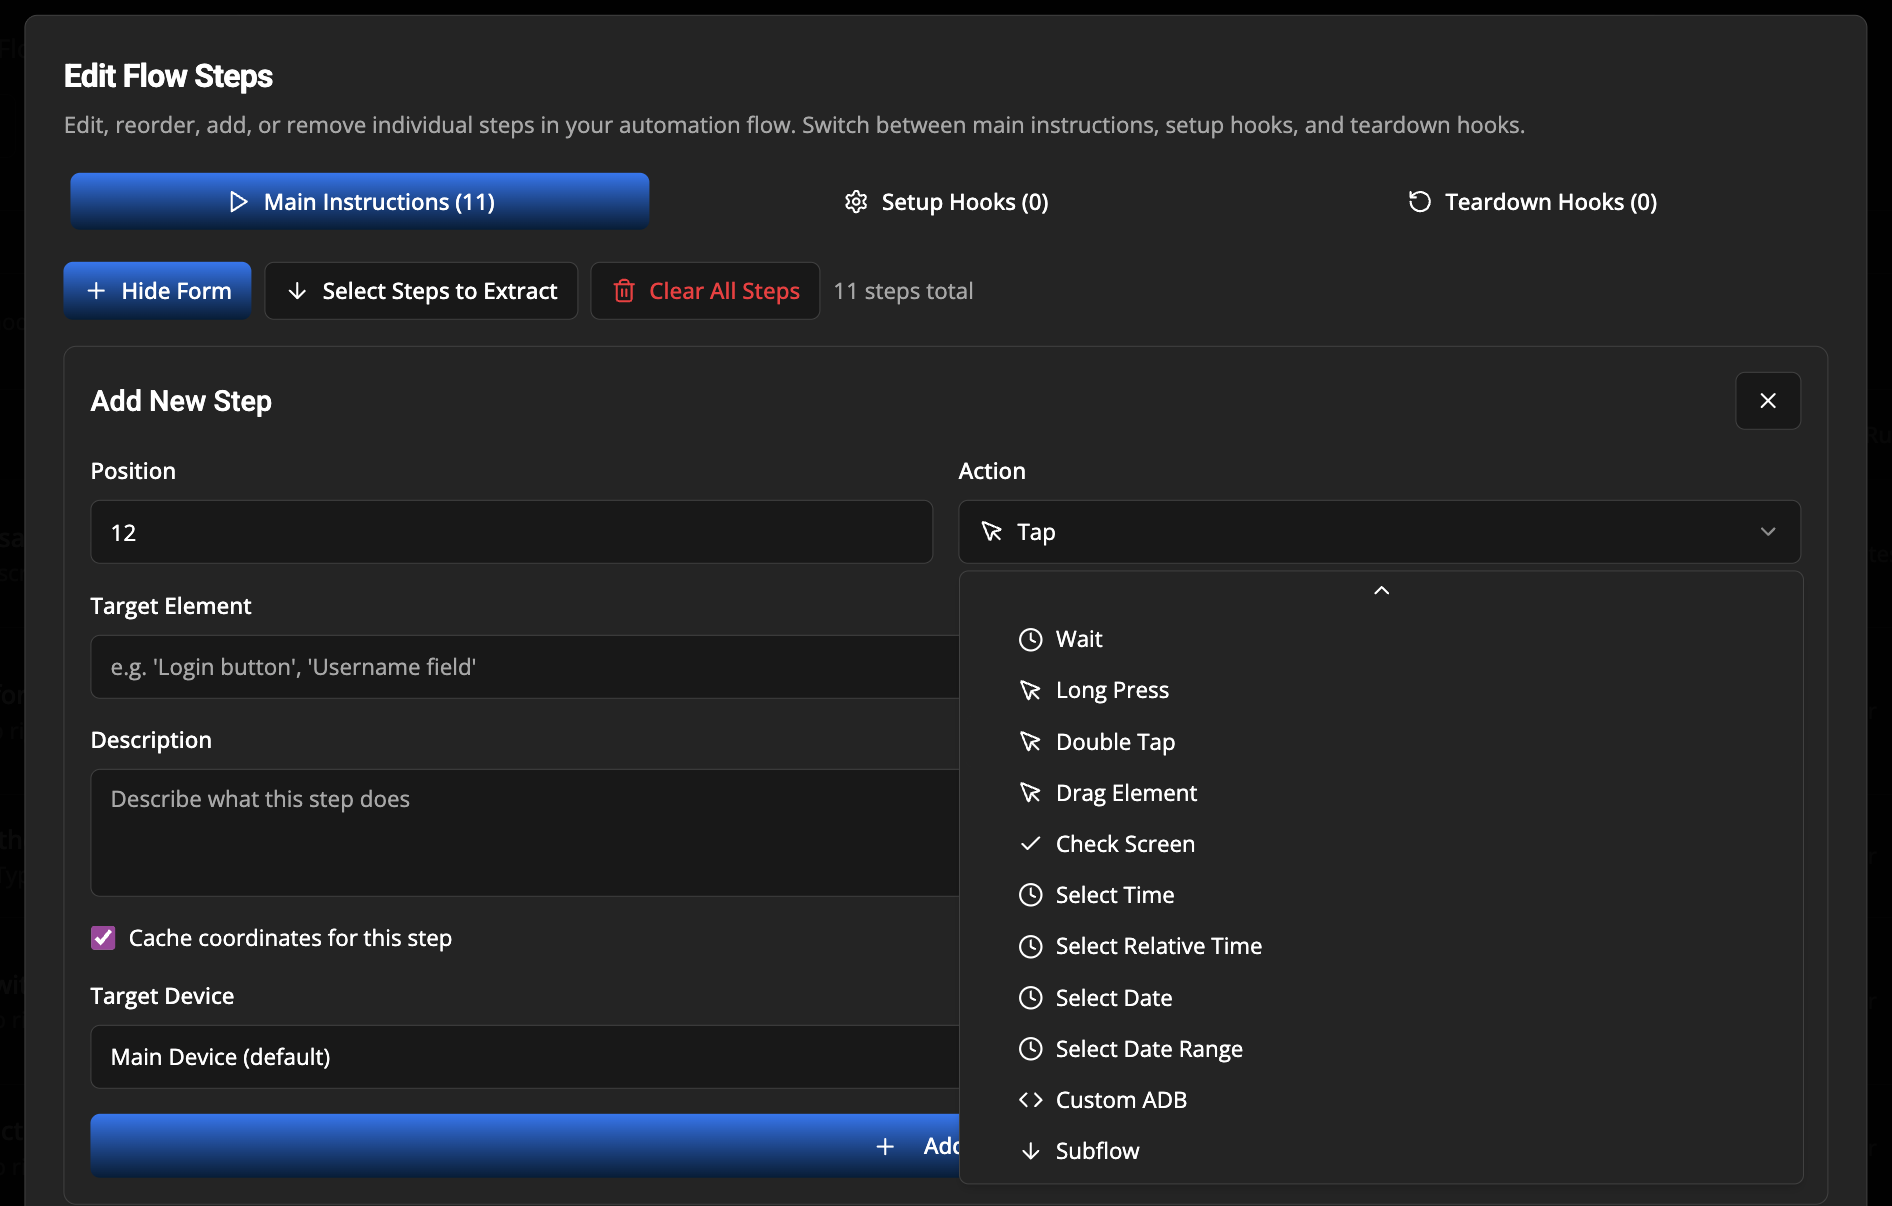Click the checkmark icon beside Check Screen
Viewport: 1892px width, 1206px height.
[x=1030, y=844]
